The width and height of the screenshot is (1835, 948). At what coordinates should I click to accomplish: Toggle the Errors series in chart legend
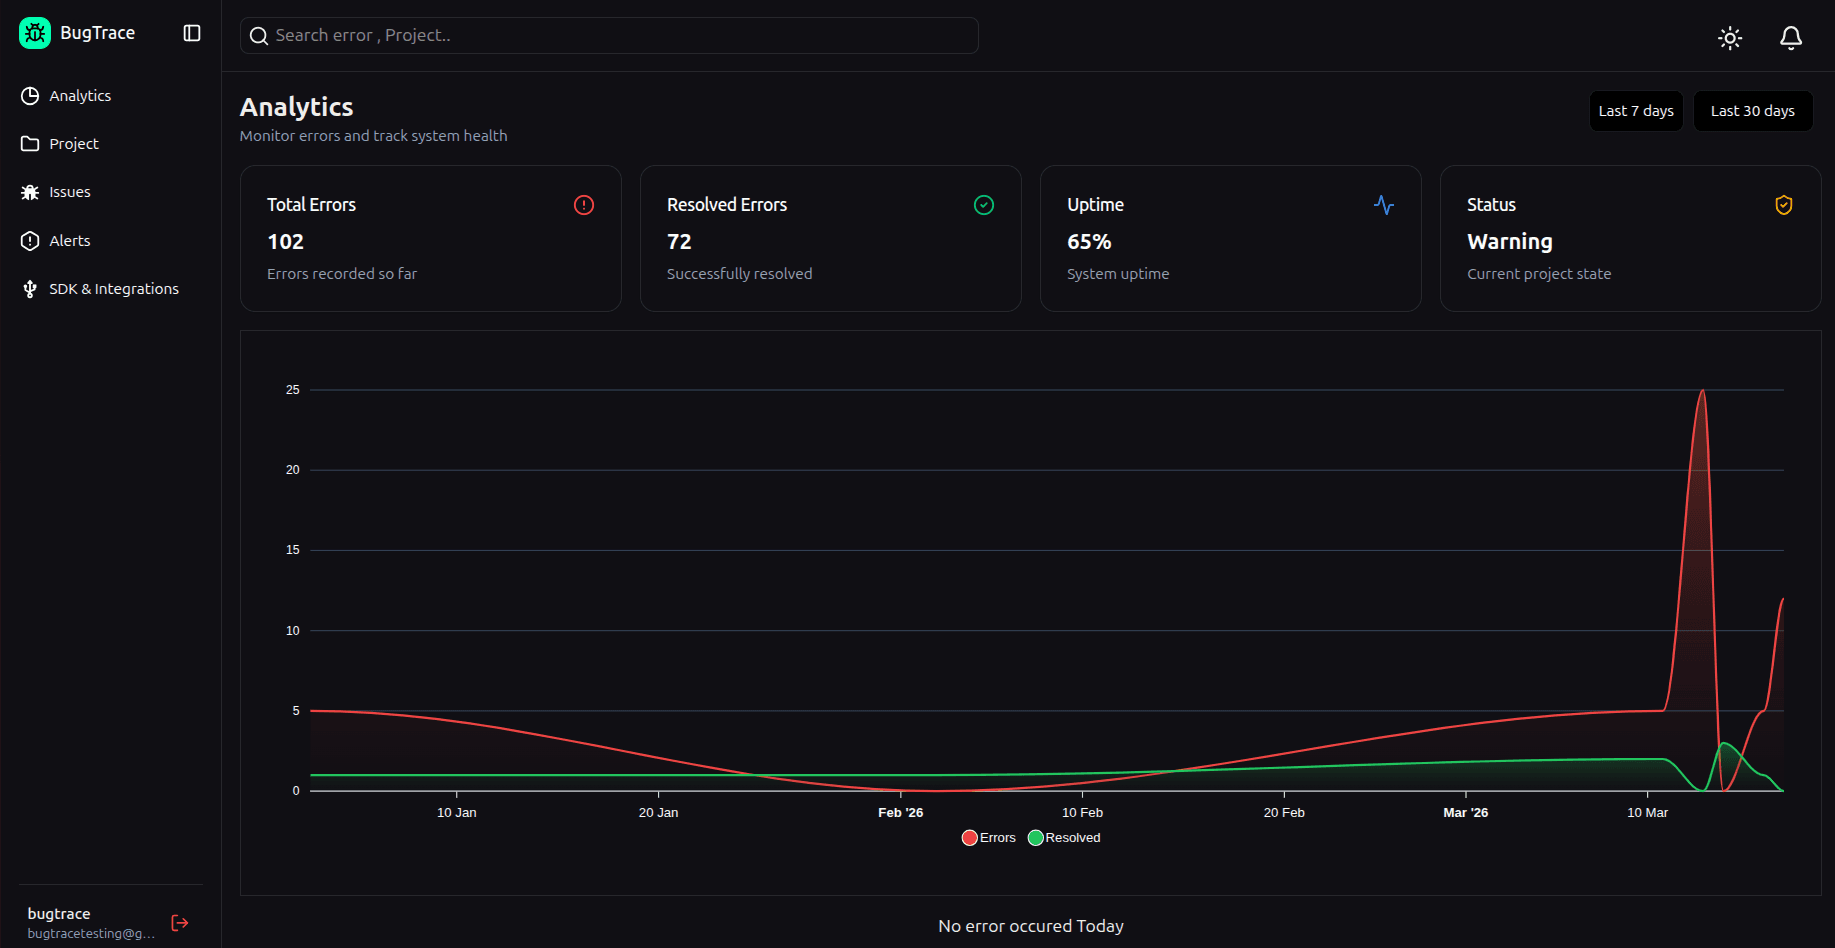click(989, 838)
